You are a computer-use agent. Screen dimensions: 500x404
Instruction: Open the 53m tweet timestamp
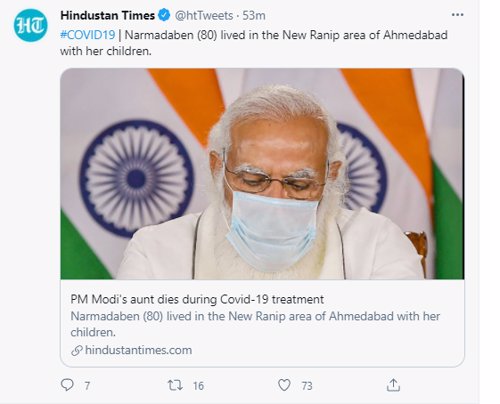(254, 15)
